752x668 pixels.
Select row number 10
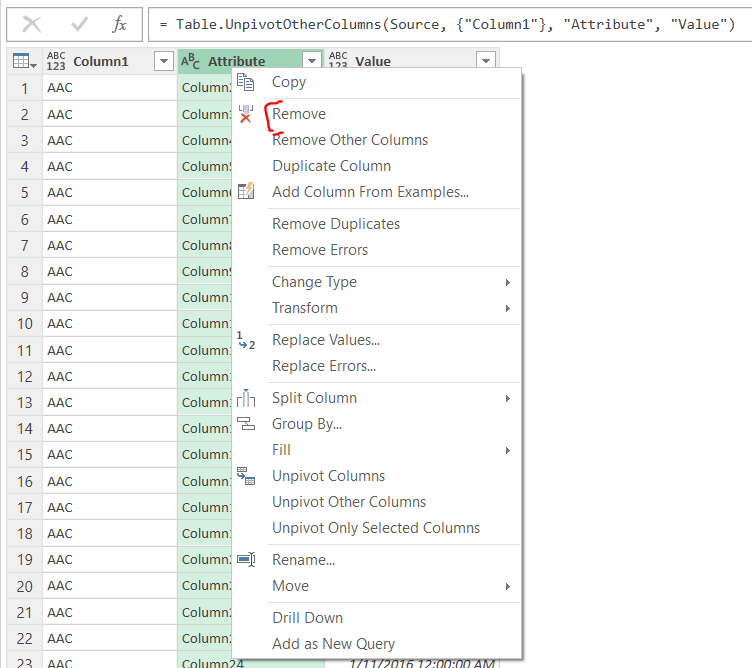(24, 324)
